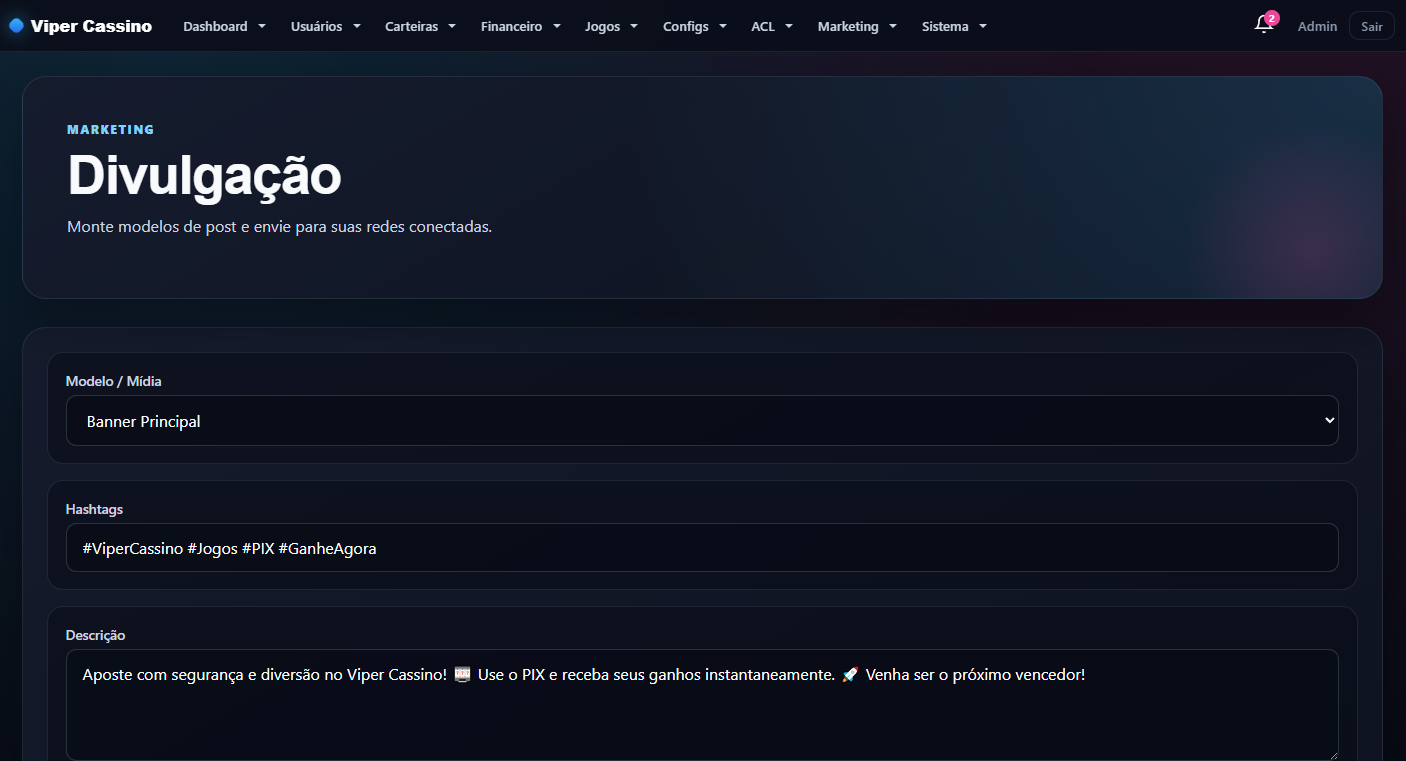
Task: Open the Configs navigation menu
Action: 695,26
